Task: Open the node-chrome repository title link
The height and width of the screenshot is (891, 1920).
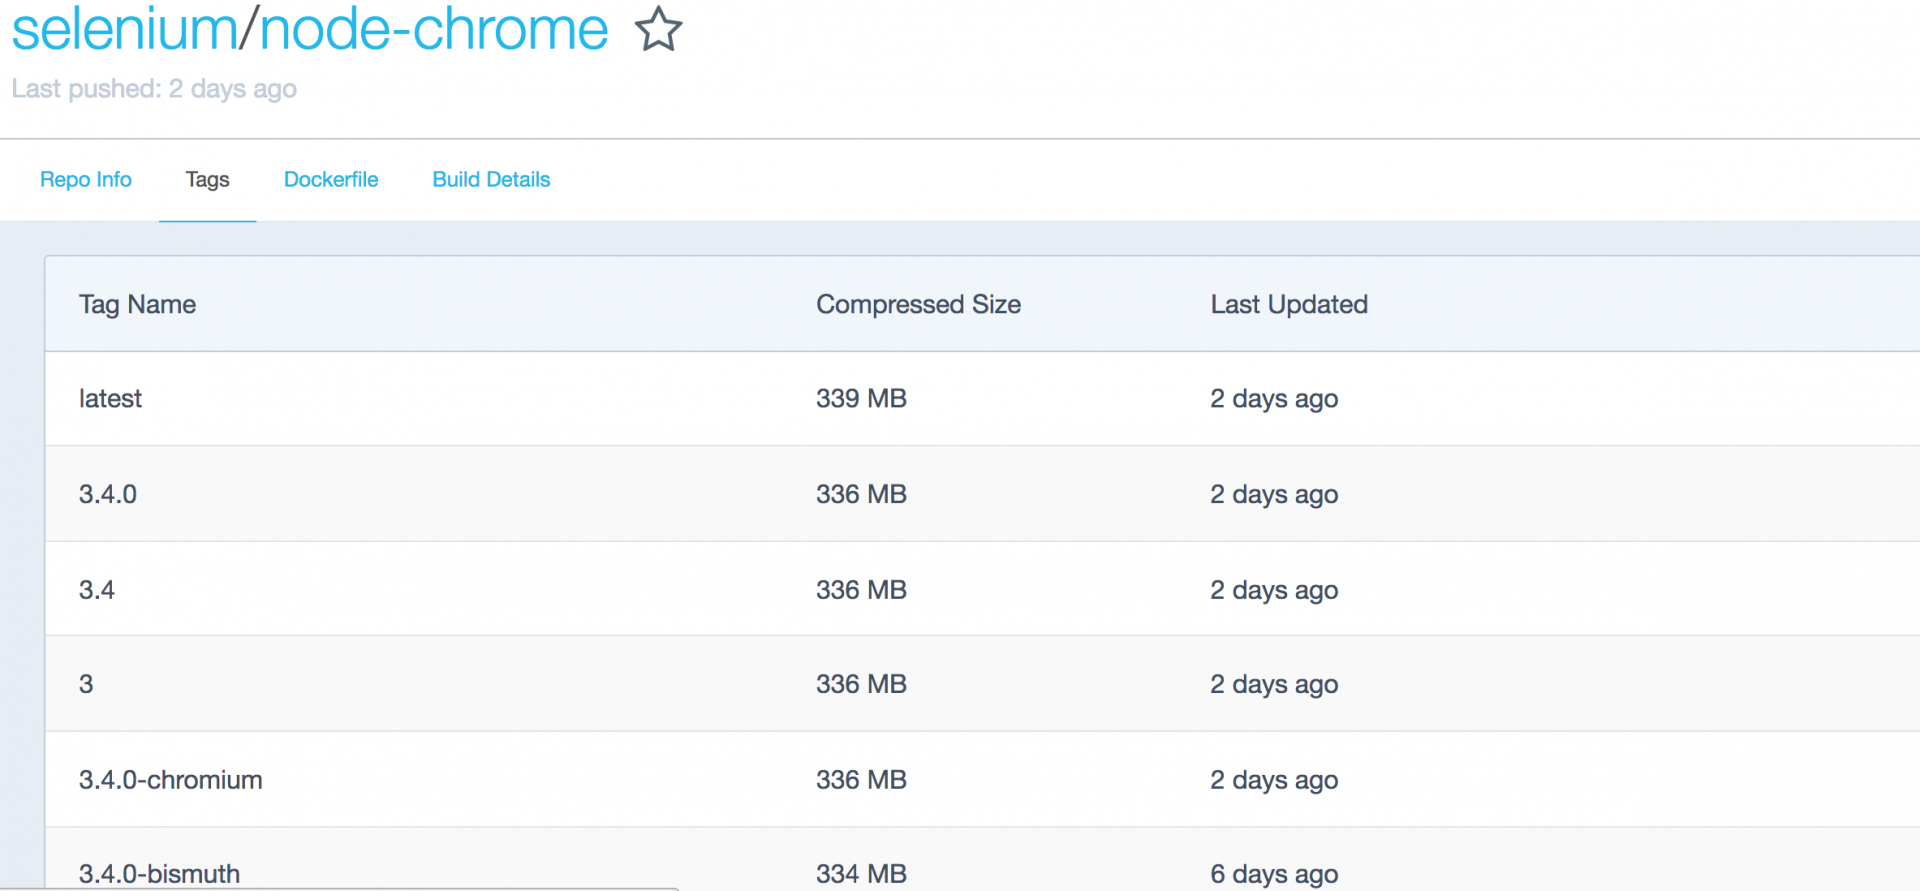Action: point(434,29)
